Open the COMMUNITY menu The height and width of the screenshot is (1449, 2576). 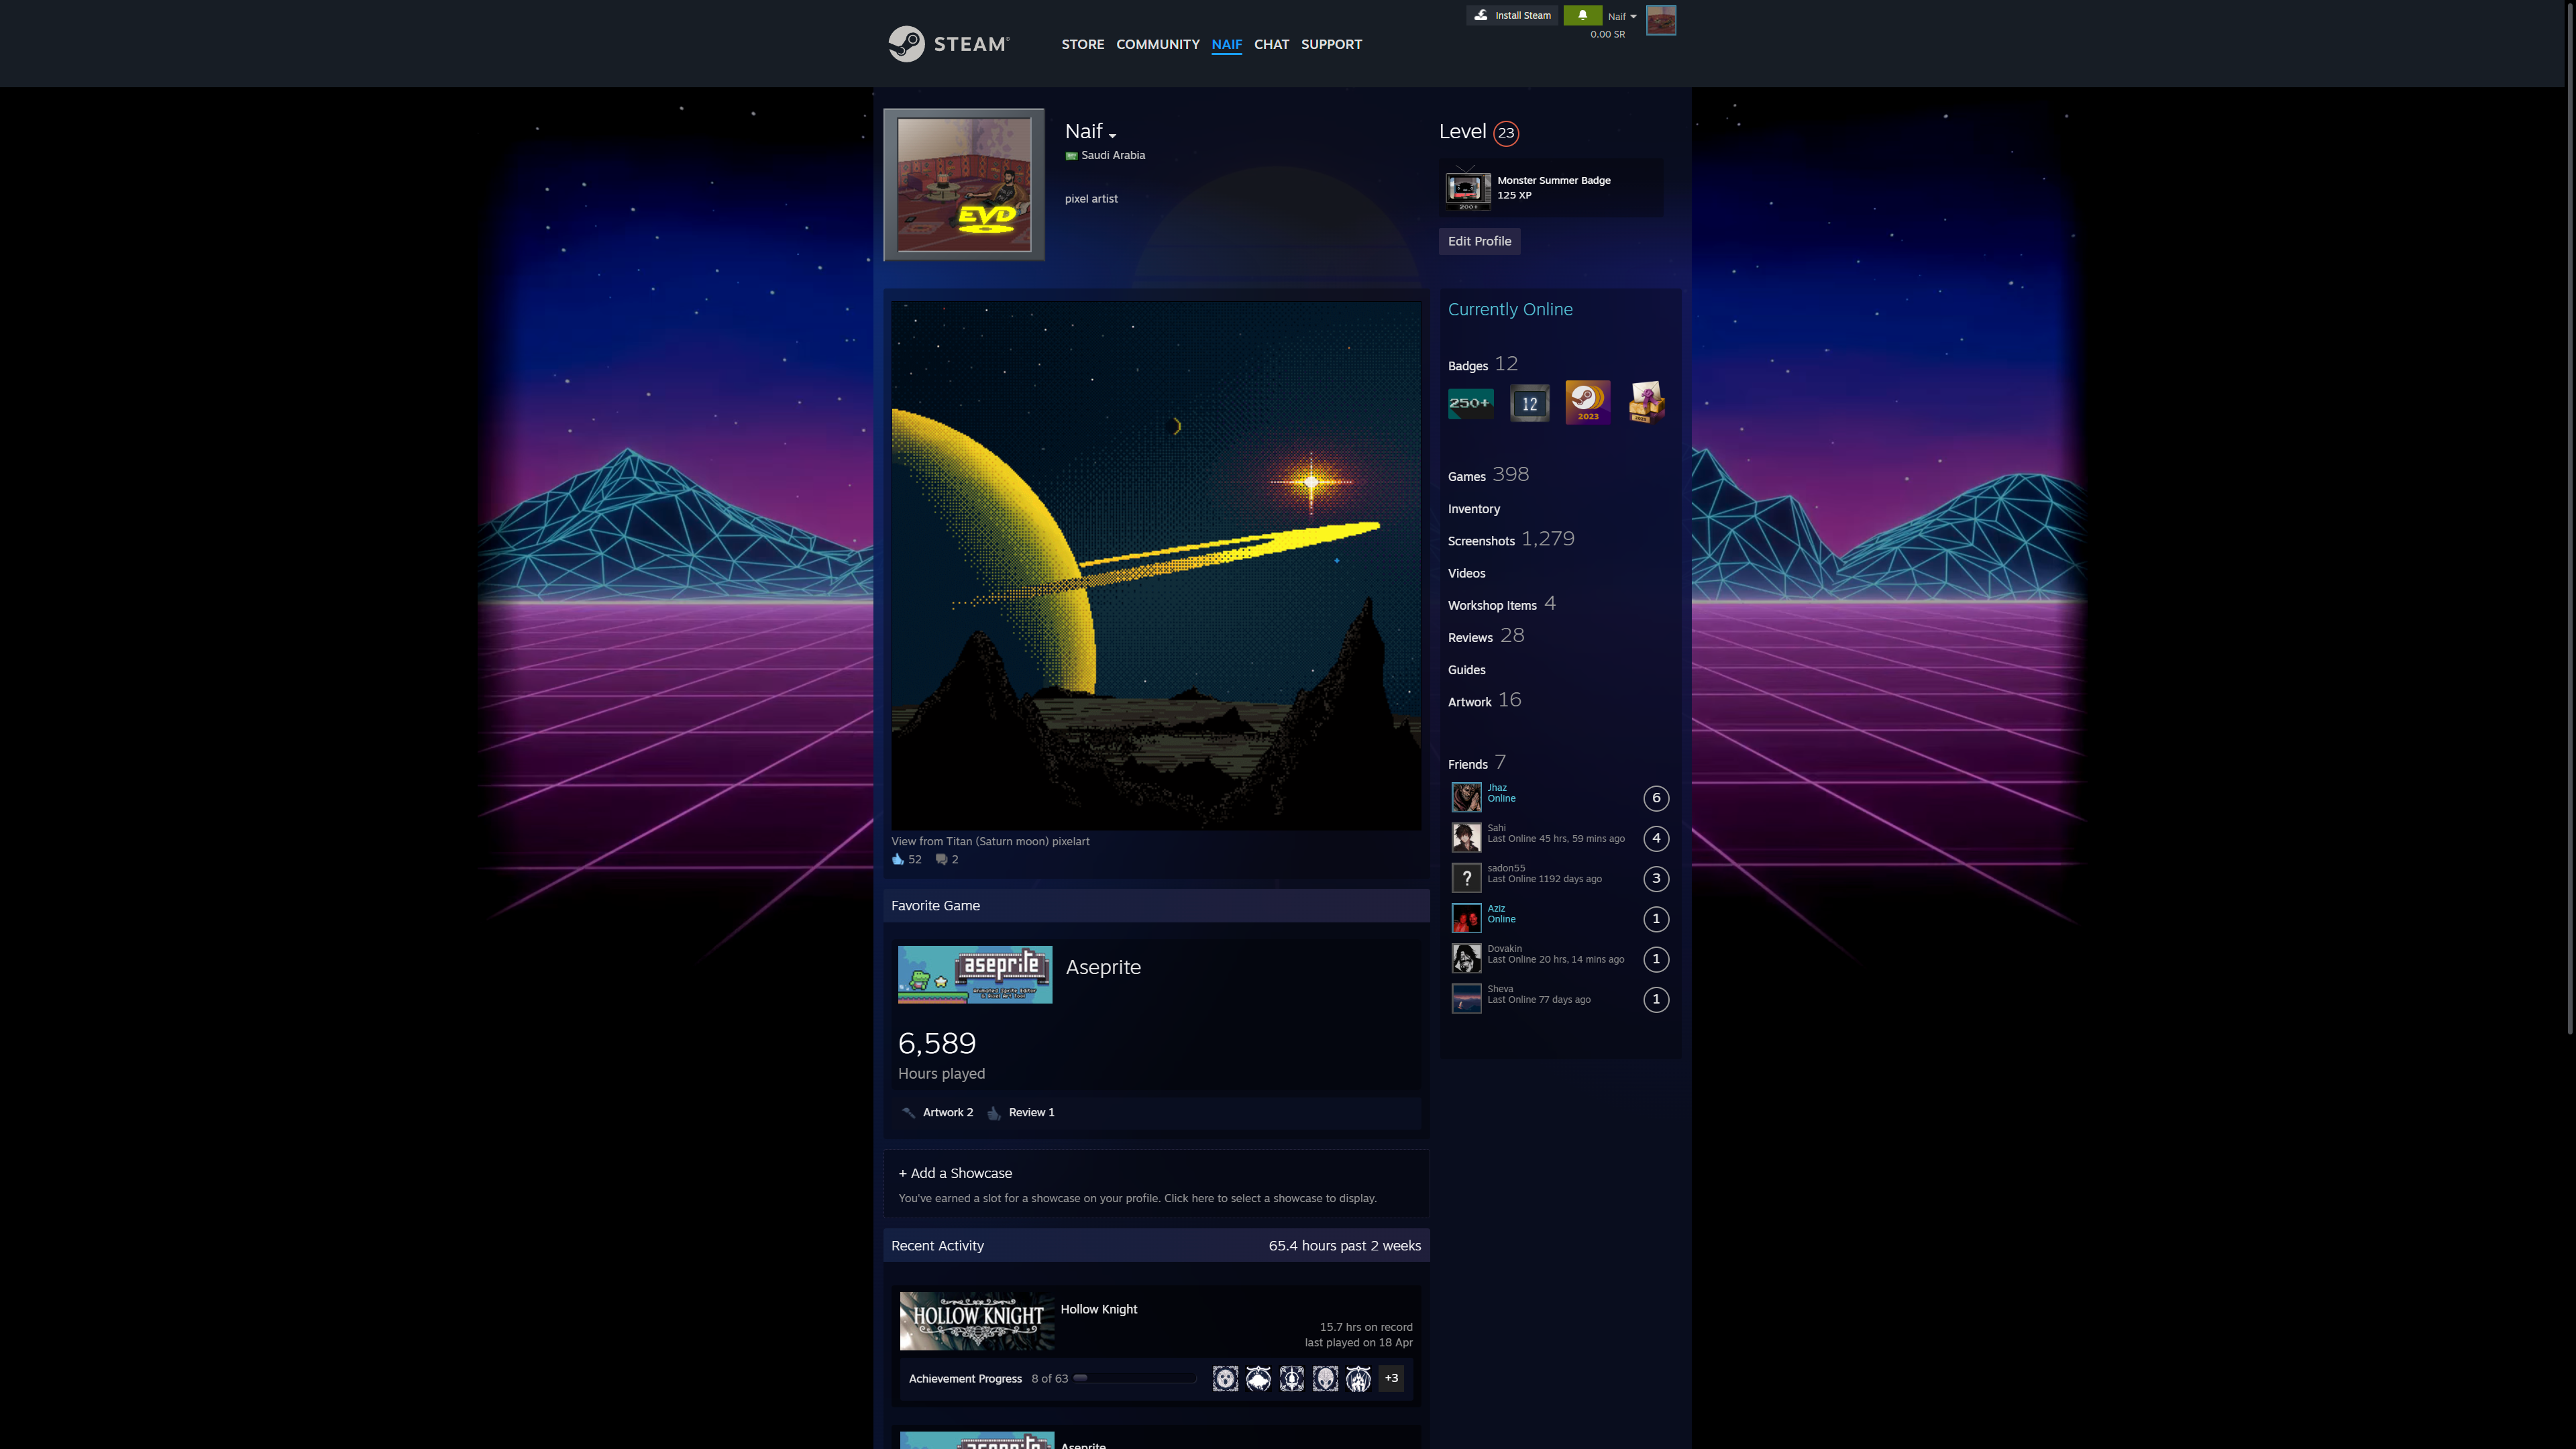click(1158, 44)
